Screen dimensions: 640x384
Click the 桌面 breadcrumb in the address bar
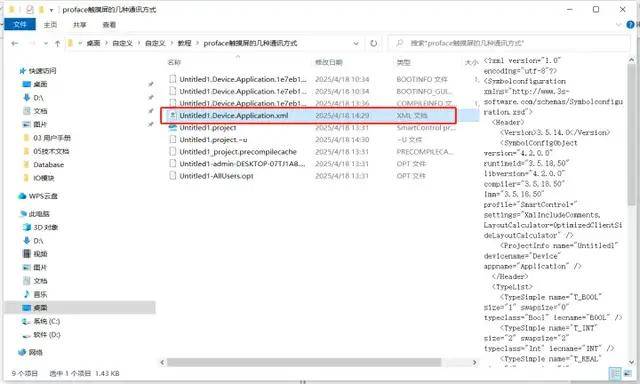pos(93,43)
